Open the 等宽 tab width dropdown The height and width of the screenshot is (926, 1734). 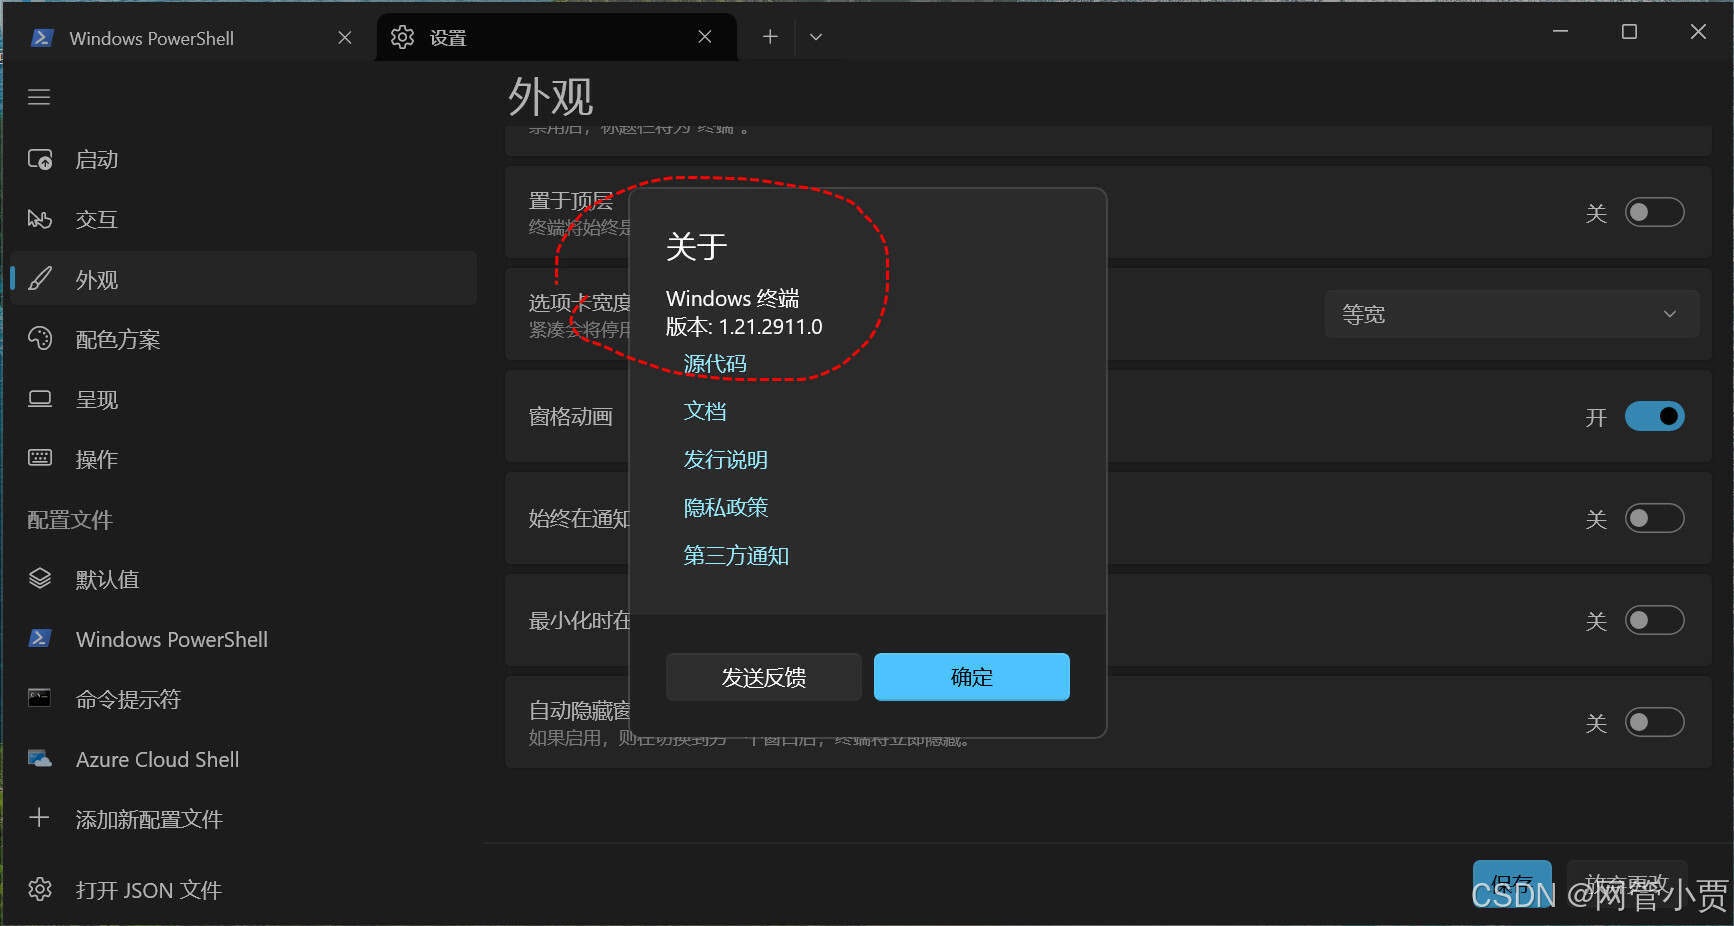[x=1512, y=314]
